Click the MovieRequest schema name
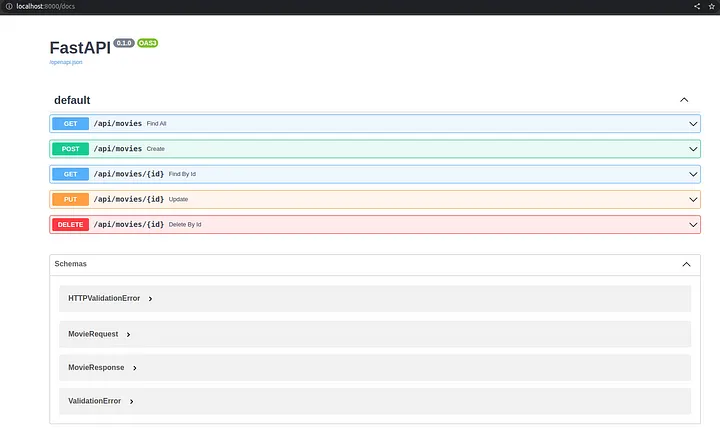 point(93,334)
